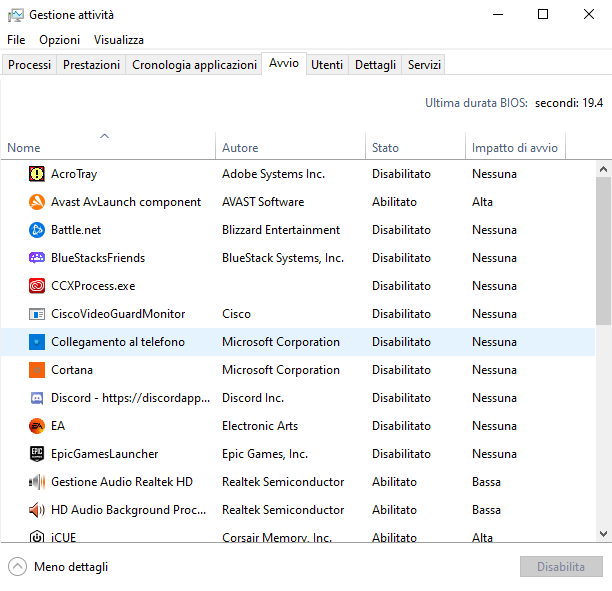Select the EpicGamesLauncher entry name
612x591 pixels.
(105, 454)
